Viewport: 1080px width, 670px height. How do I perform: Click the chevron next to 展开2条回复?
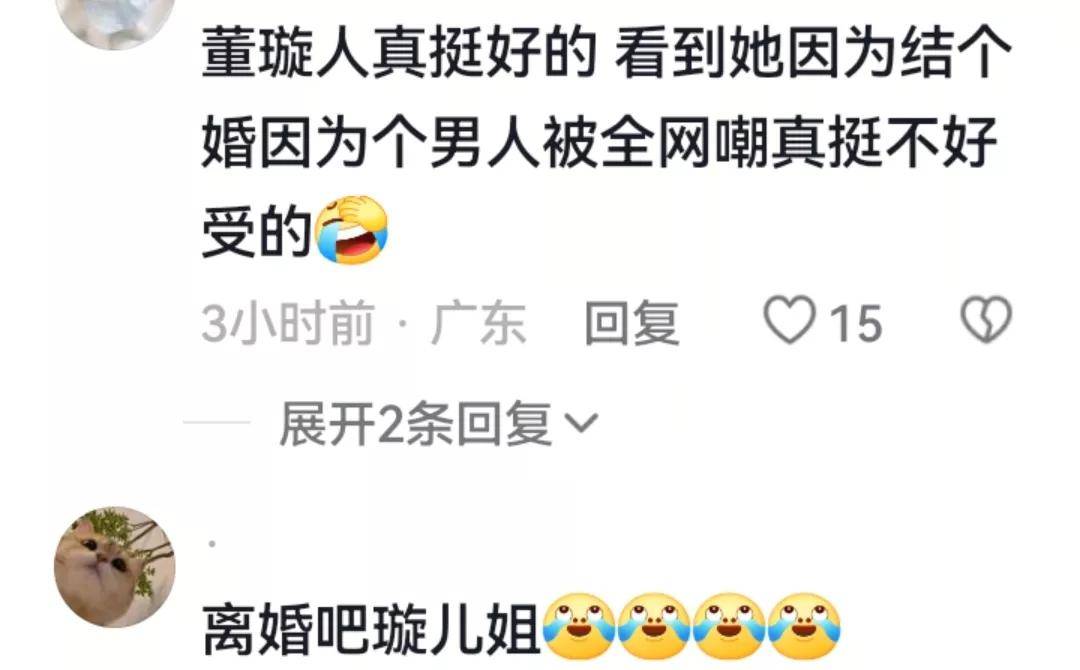pyautogui.click(x=581, y=423)
